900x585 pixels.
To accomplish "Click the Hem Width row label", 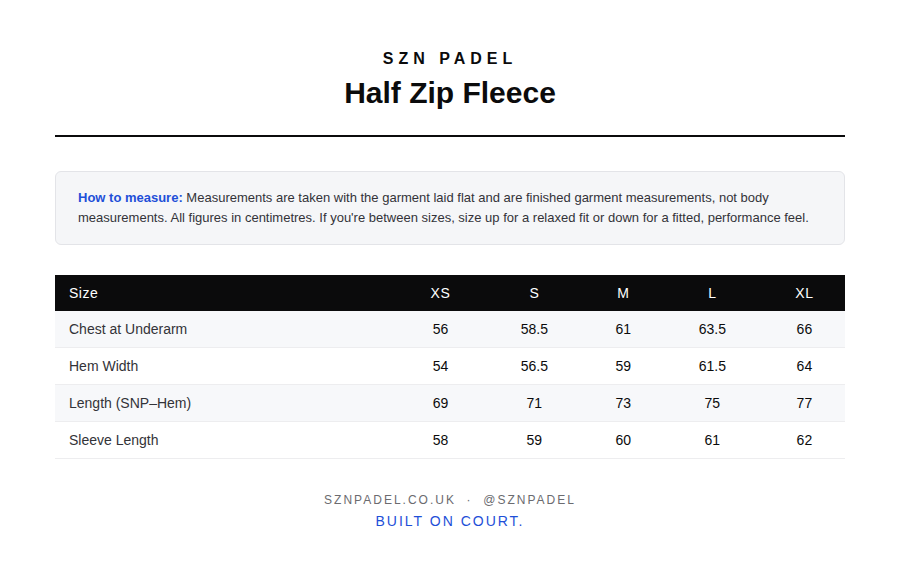I will tap(103, 366).
